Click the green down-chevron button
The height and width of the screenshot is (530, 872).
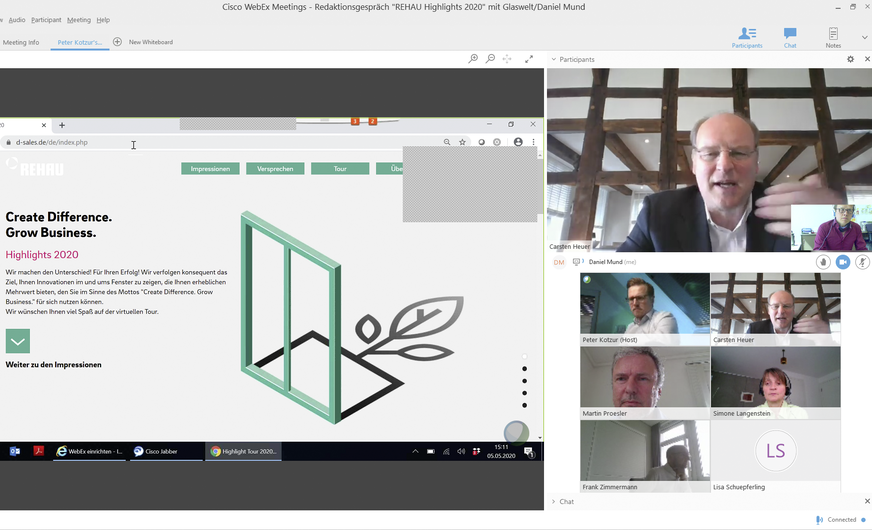18,341
